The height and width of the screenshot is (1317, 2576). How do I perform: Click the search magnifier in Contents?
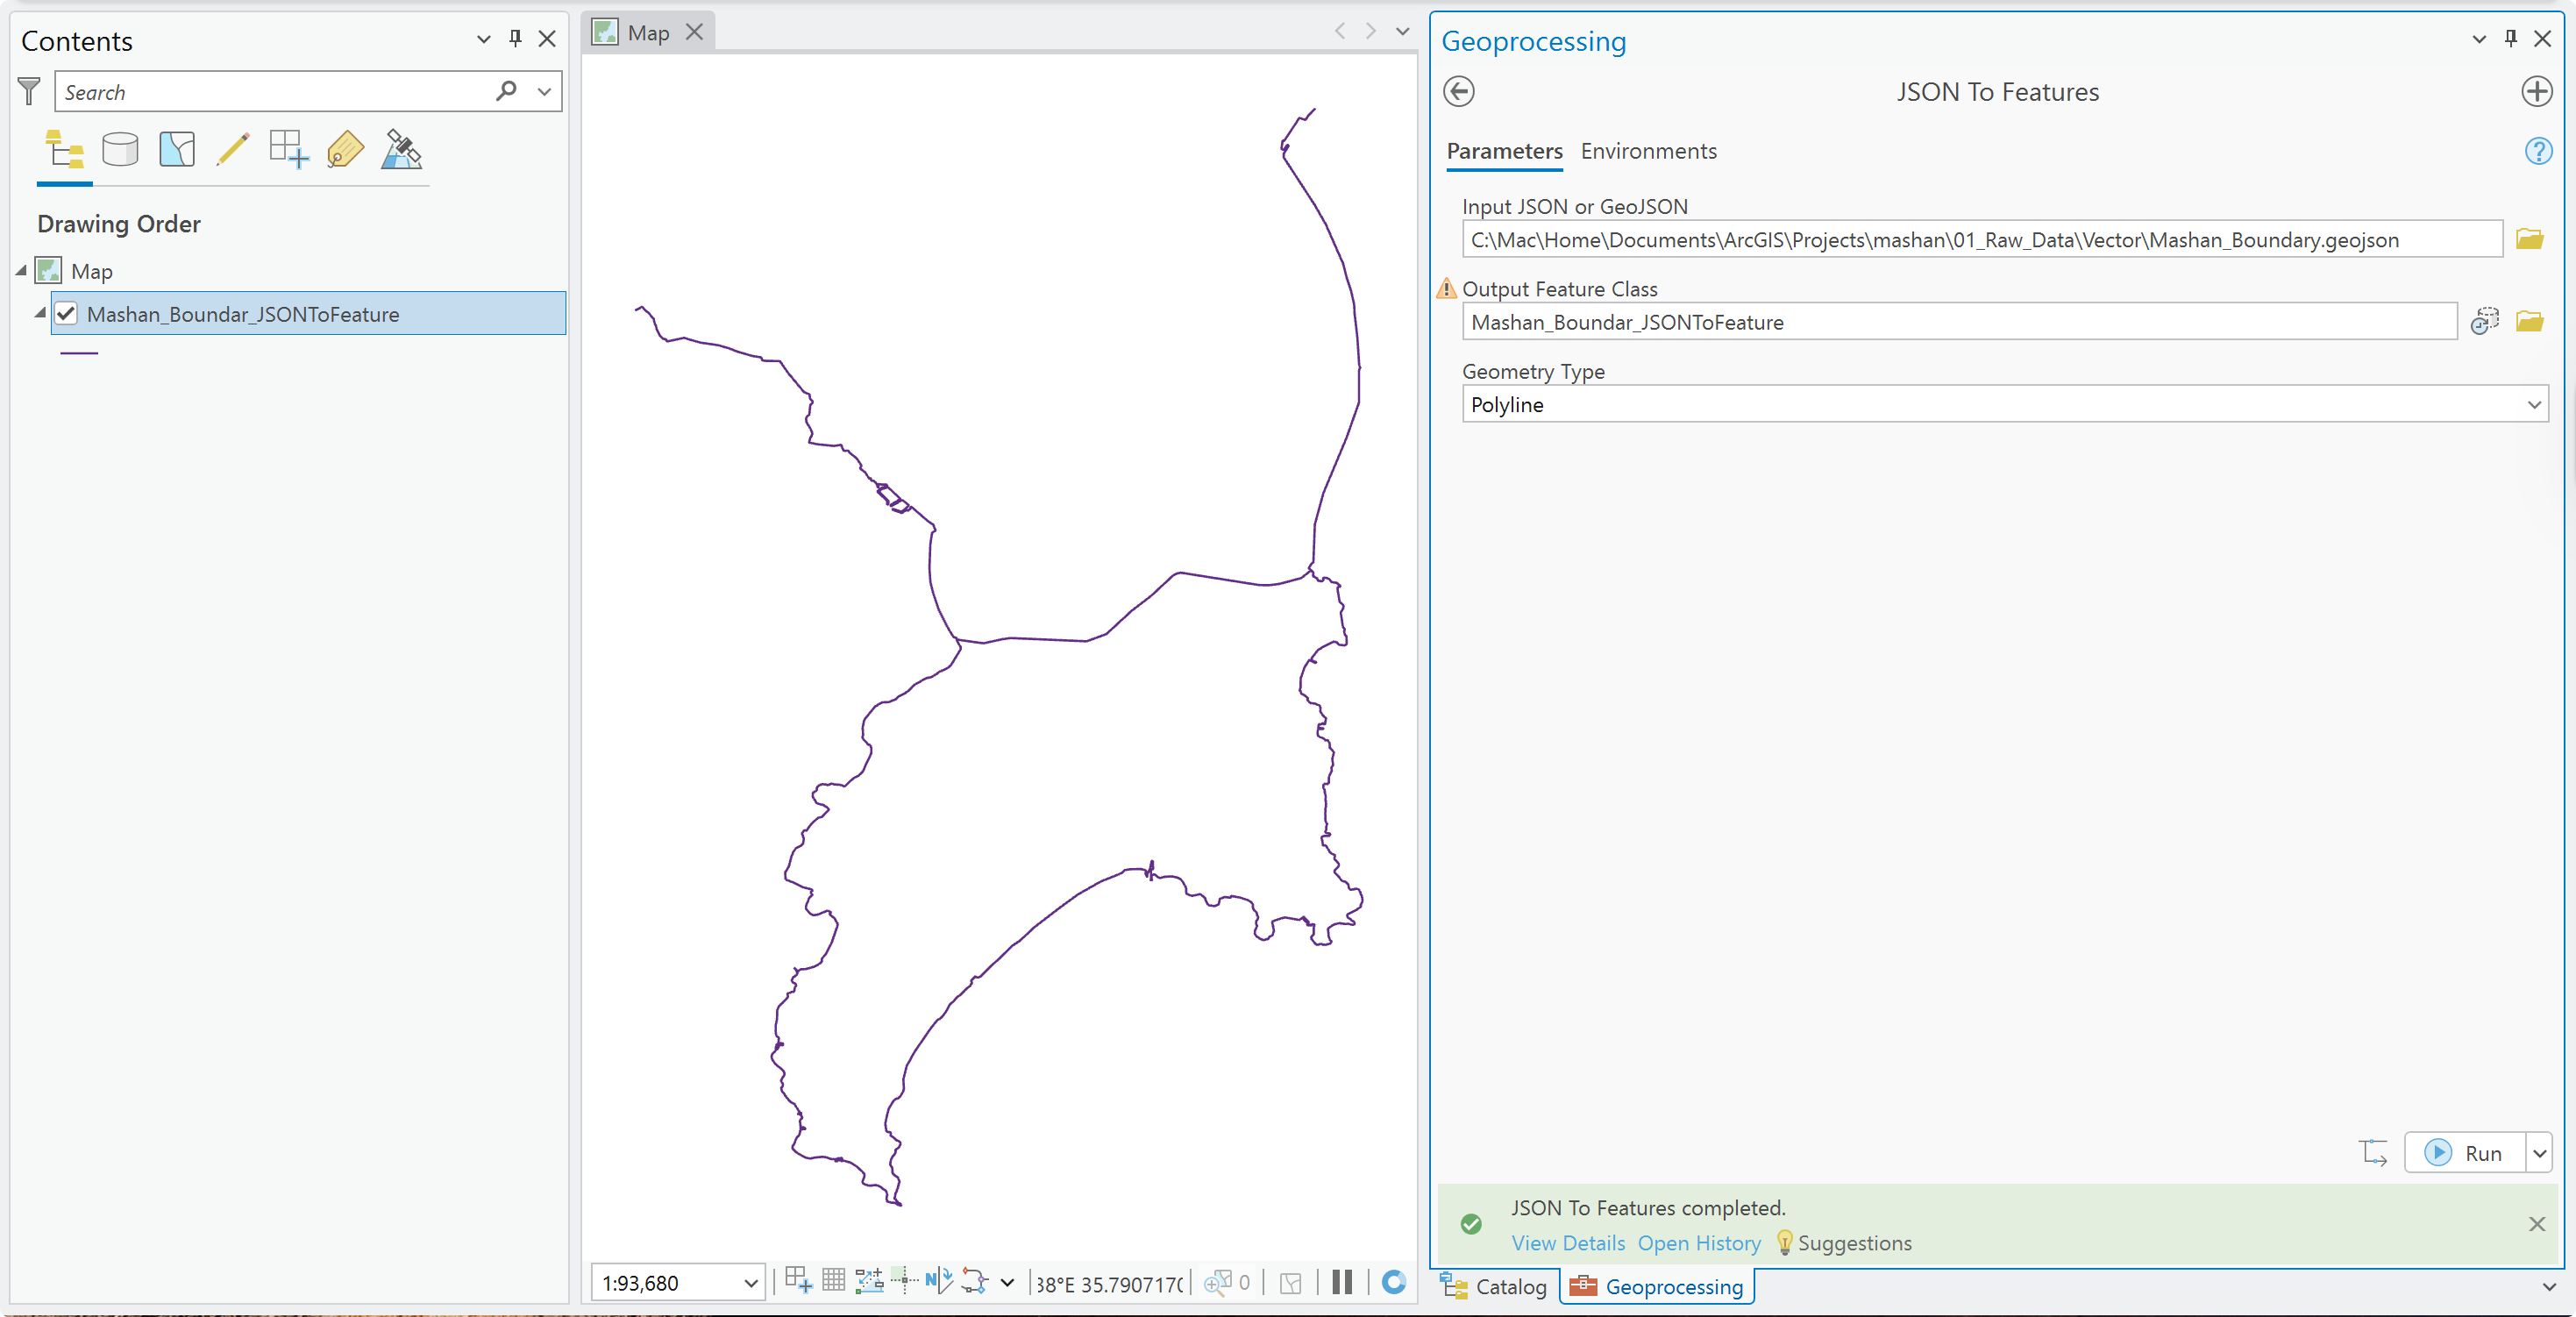507,91
